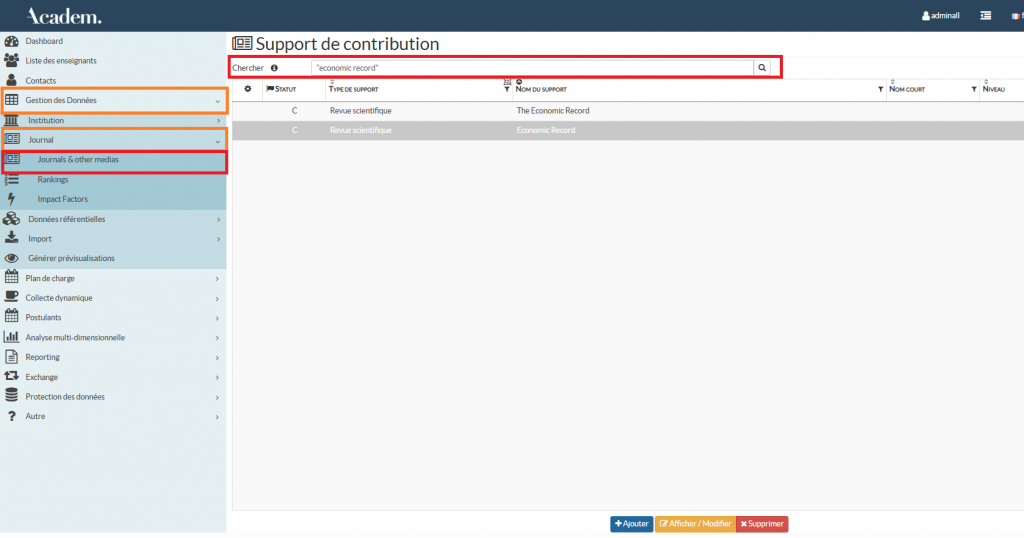1024x538 pixels.
Task: Click the info icon beside Chercher
Action: tap(274, 68)
